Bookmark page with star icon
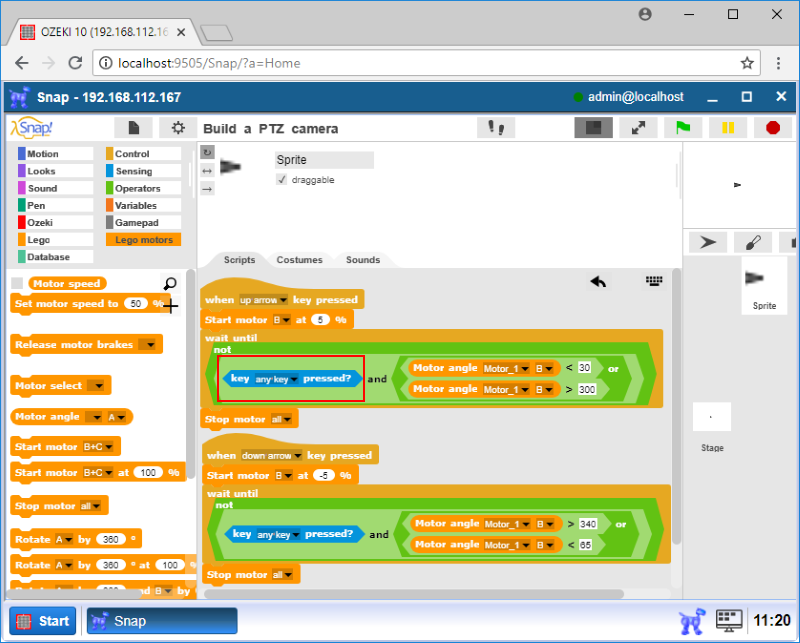Image resolution: width=800 pixels, height=643 pixels. click(747, 63)
